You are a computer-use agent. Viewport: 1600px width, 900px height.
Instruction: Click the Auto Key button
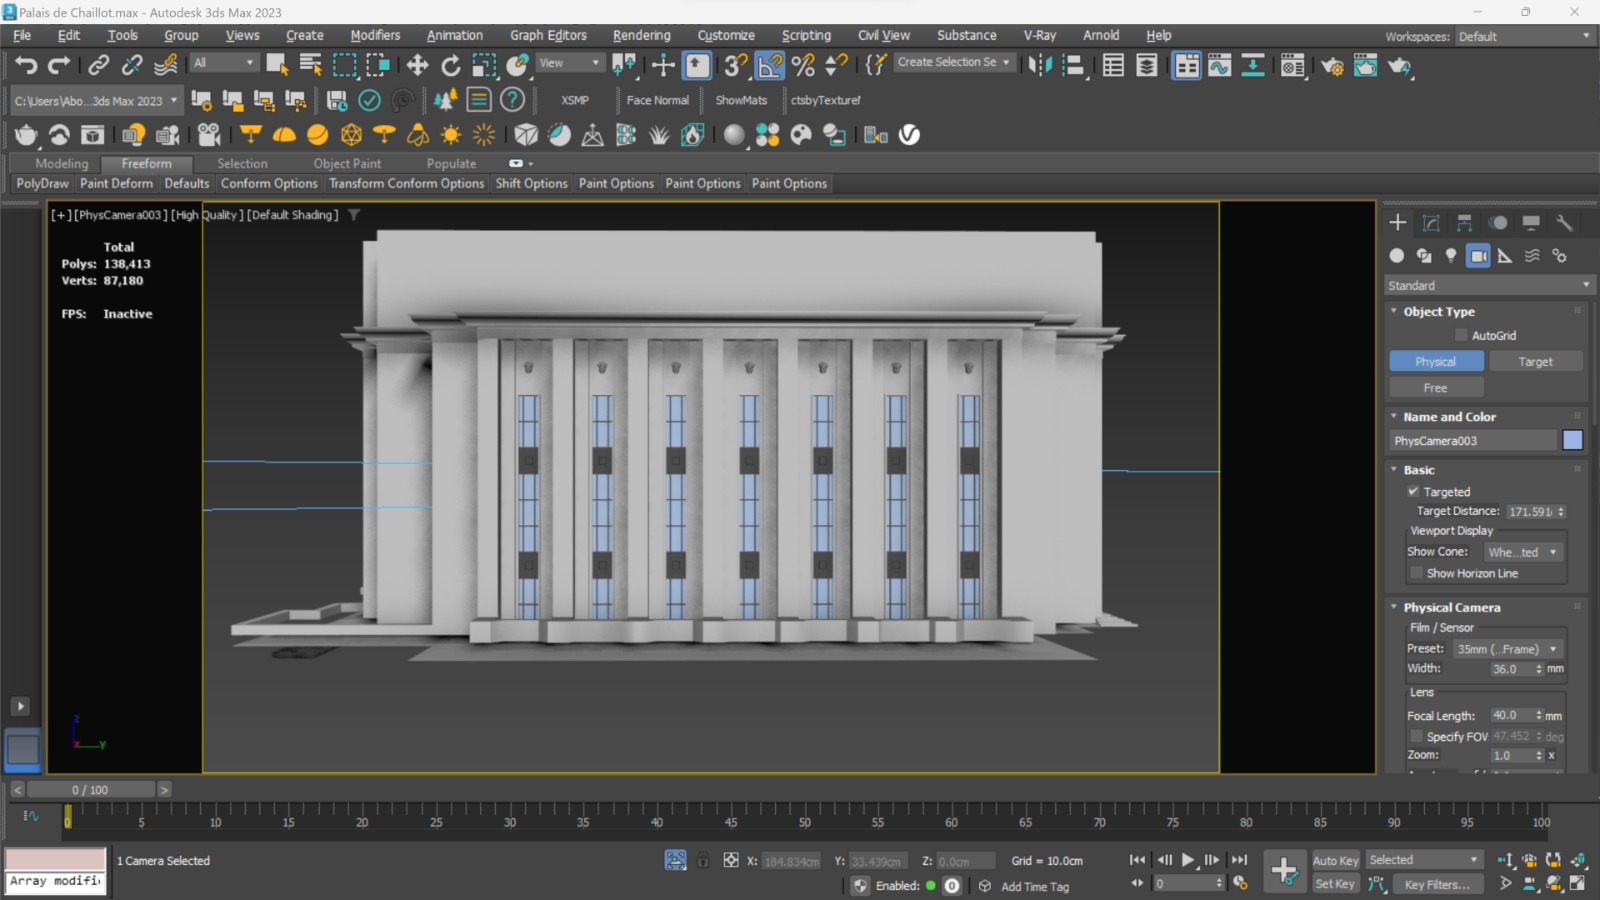[x=1335, y=861]
